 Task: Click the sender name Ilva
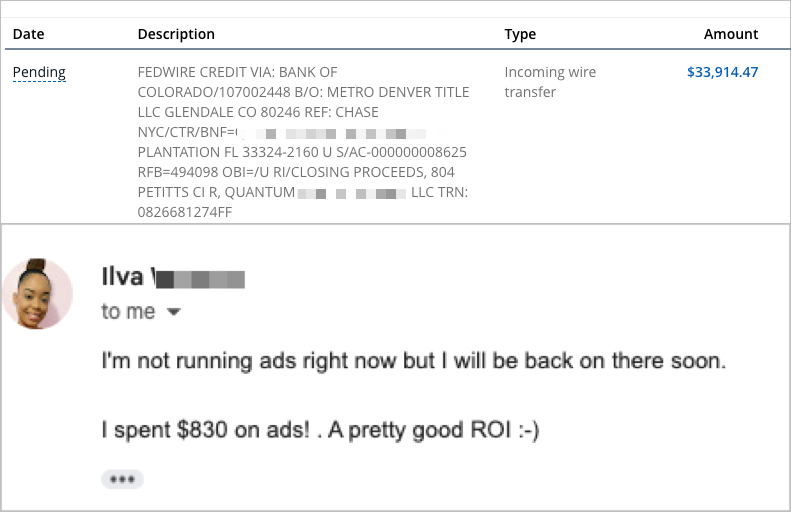[123, 278]
